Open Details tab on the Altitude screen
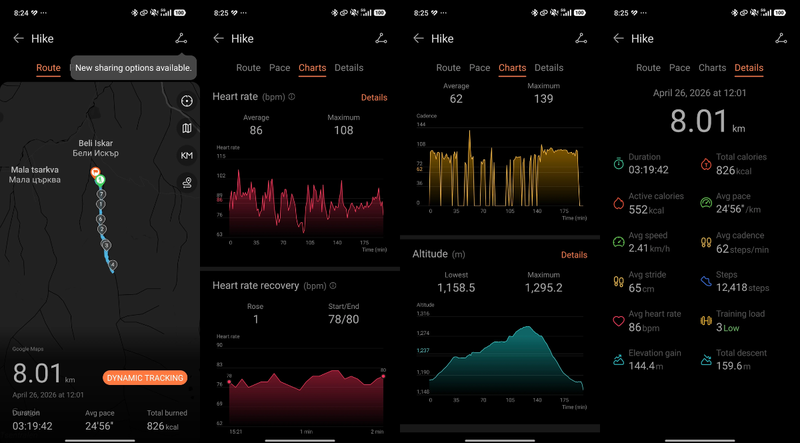This screenshot has width=800, height=443. (x=549, y=67)
